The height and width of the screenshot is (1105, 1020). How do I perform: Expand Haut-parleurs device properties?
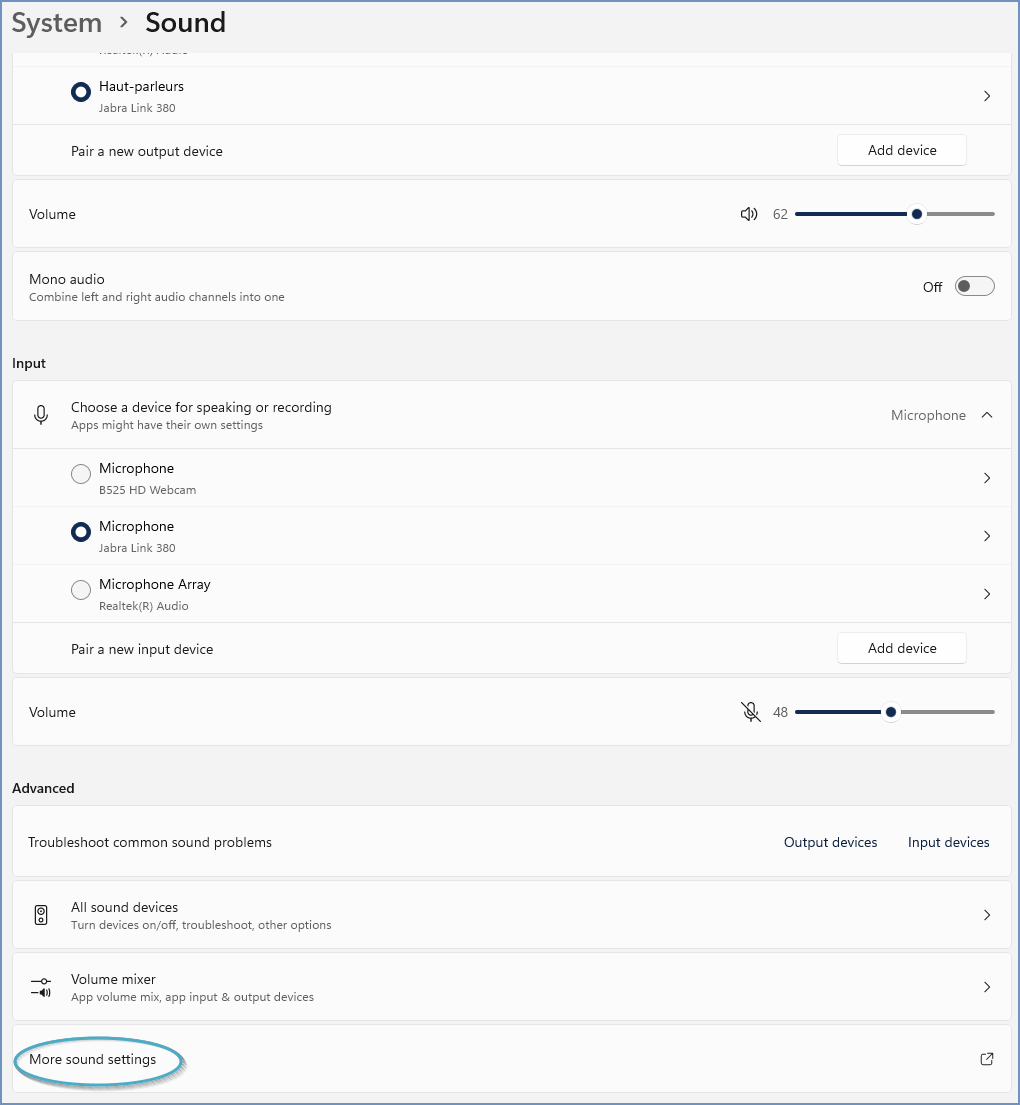(x=987, y=95)
